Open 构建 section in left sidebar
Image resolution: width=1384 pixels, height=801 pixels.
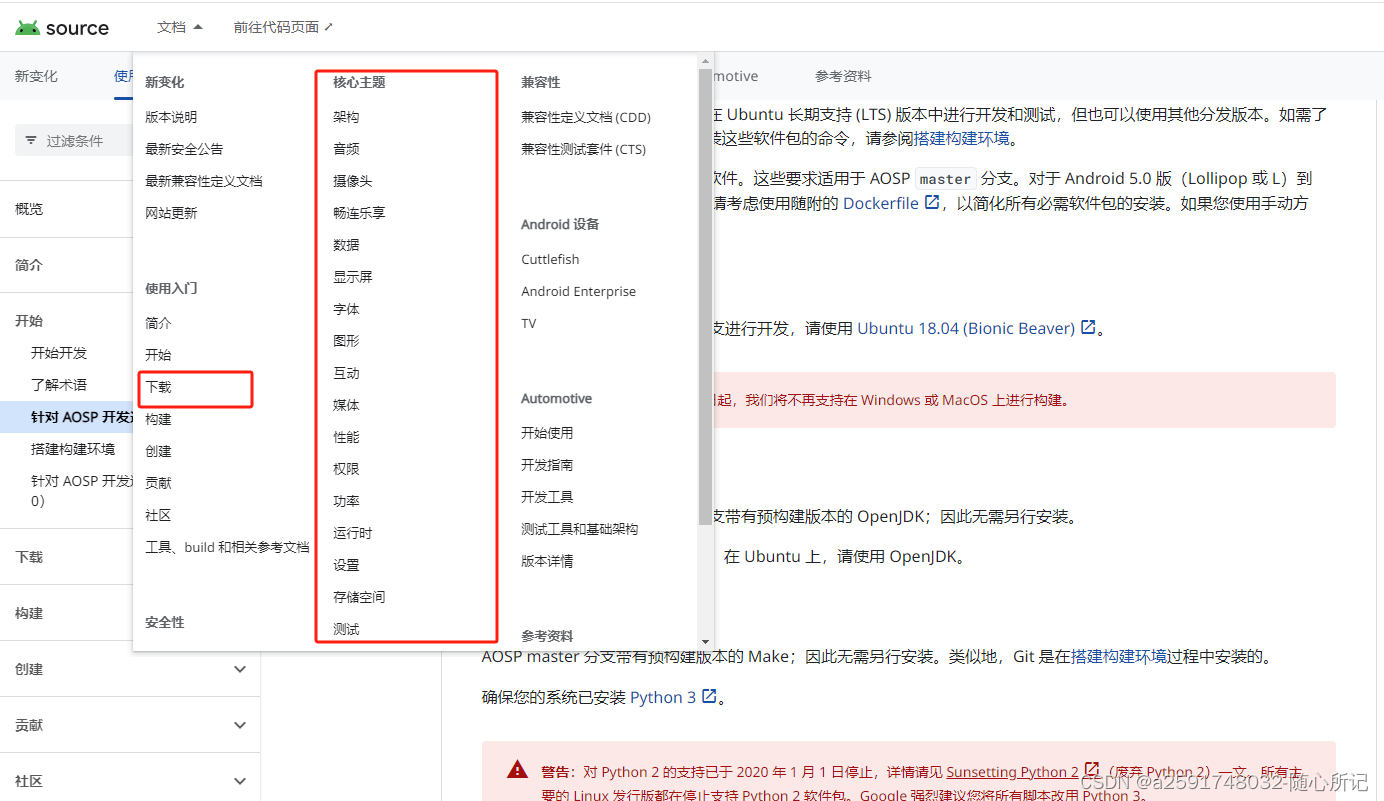[29, 613]
